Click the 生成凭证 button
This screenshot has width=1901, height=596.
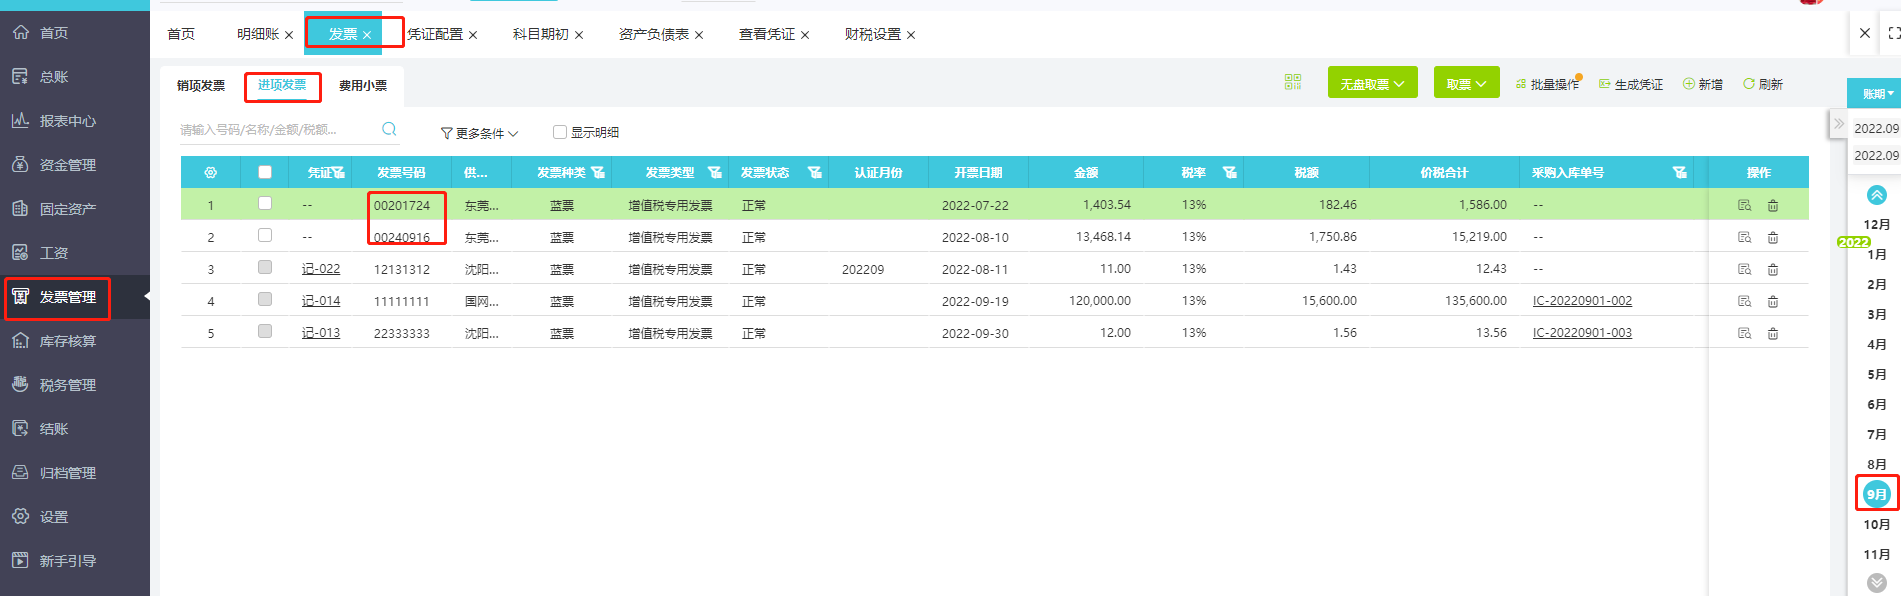[x=1631, y=85]
